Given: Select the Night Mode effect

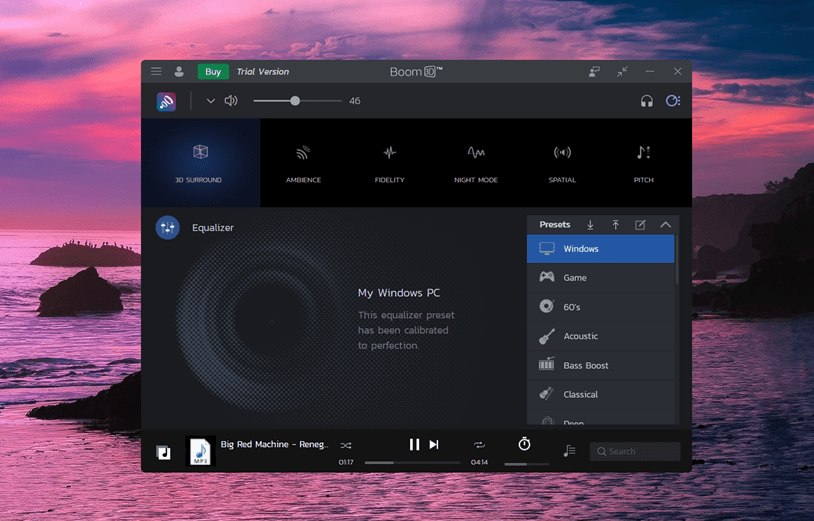Looking at the screenshot, I should (x=476, y=163).
